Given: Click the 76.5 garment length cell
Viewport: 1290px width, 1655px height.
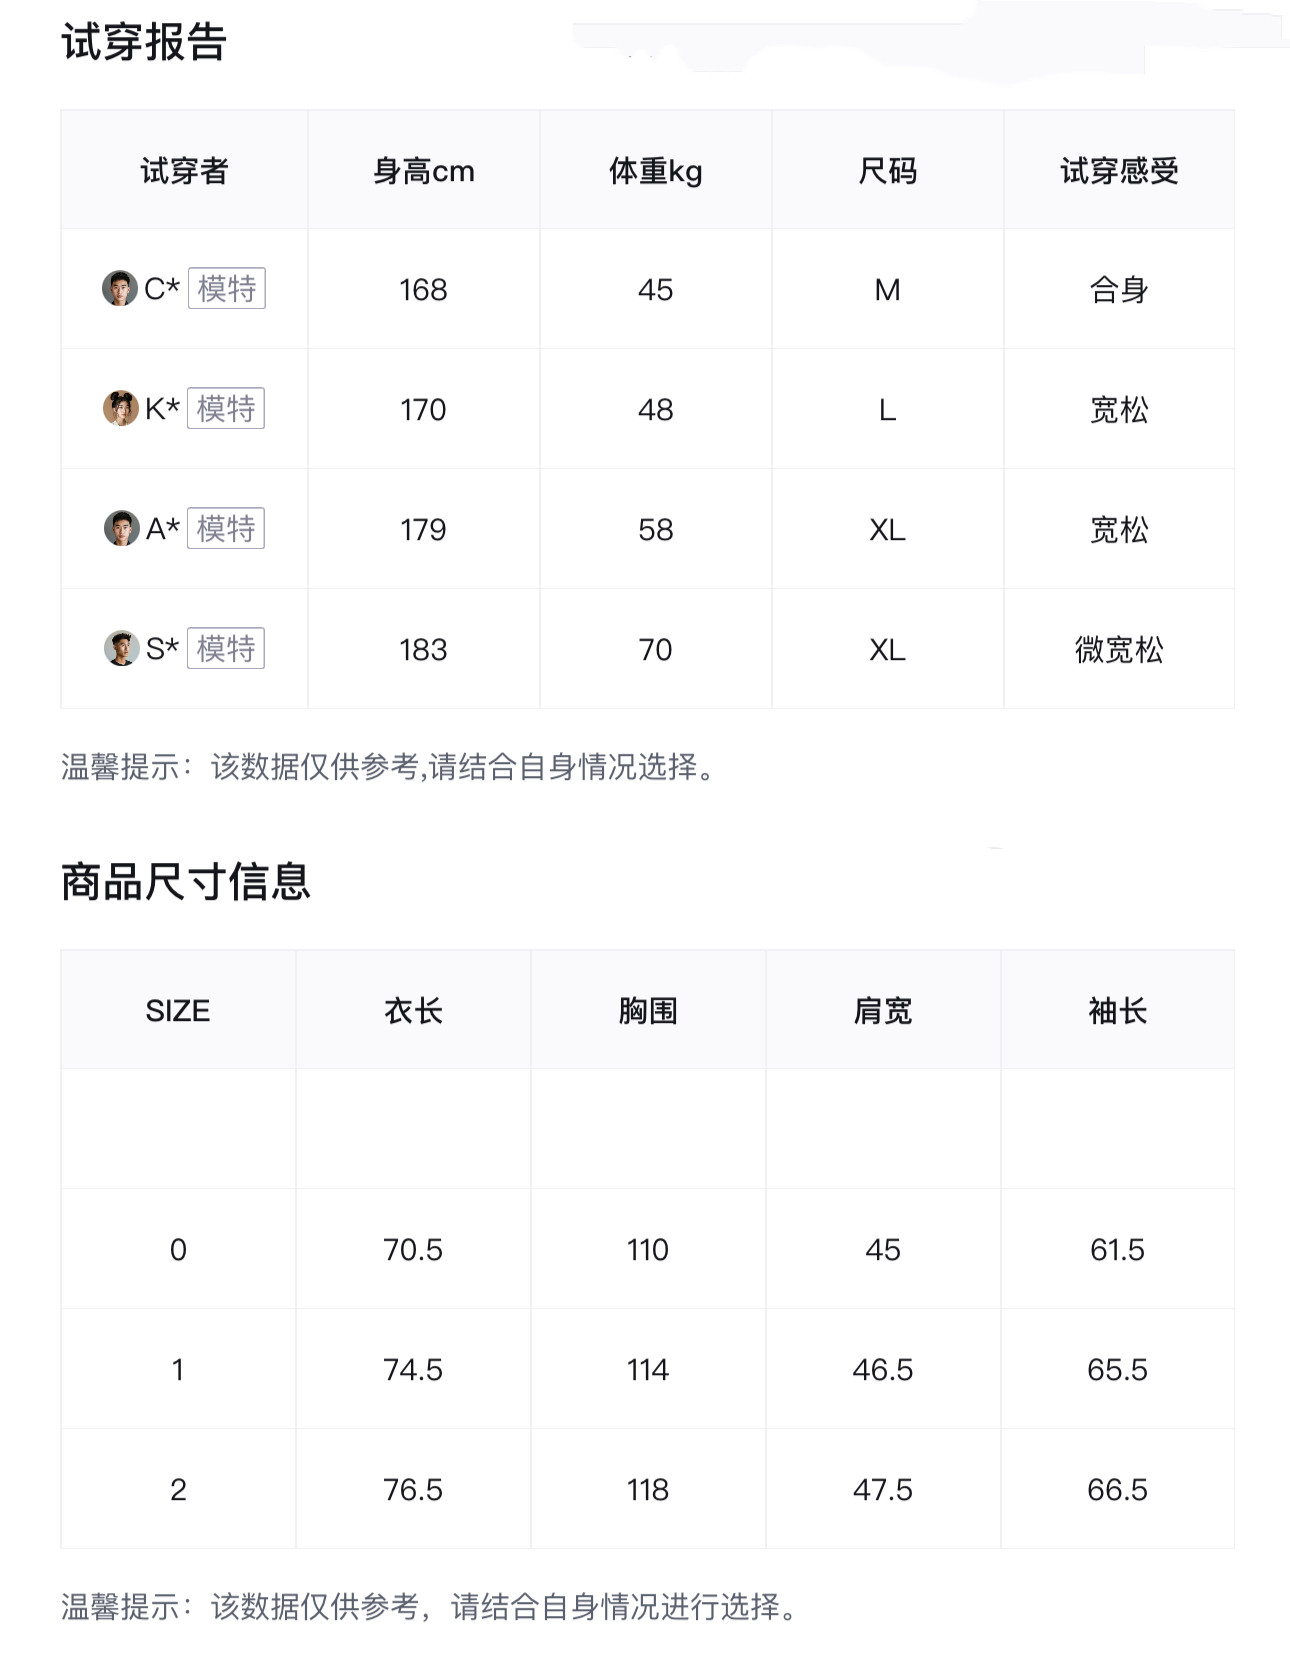Looking at the screenshot, I should coord(413,1490).
